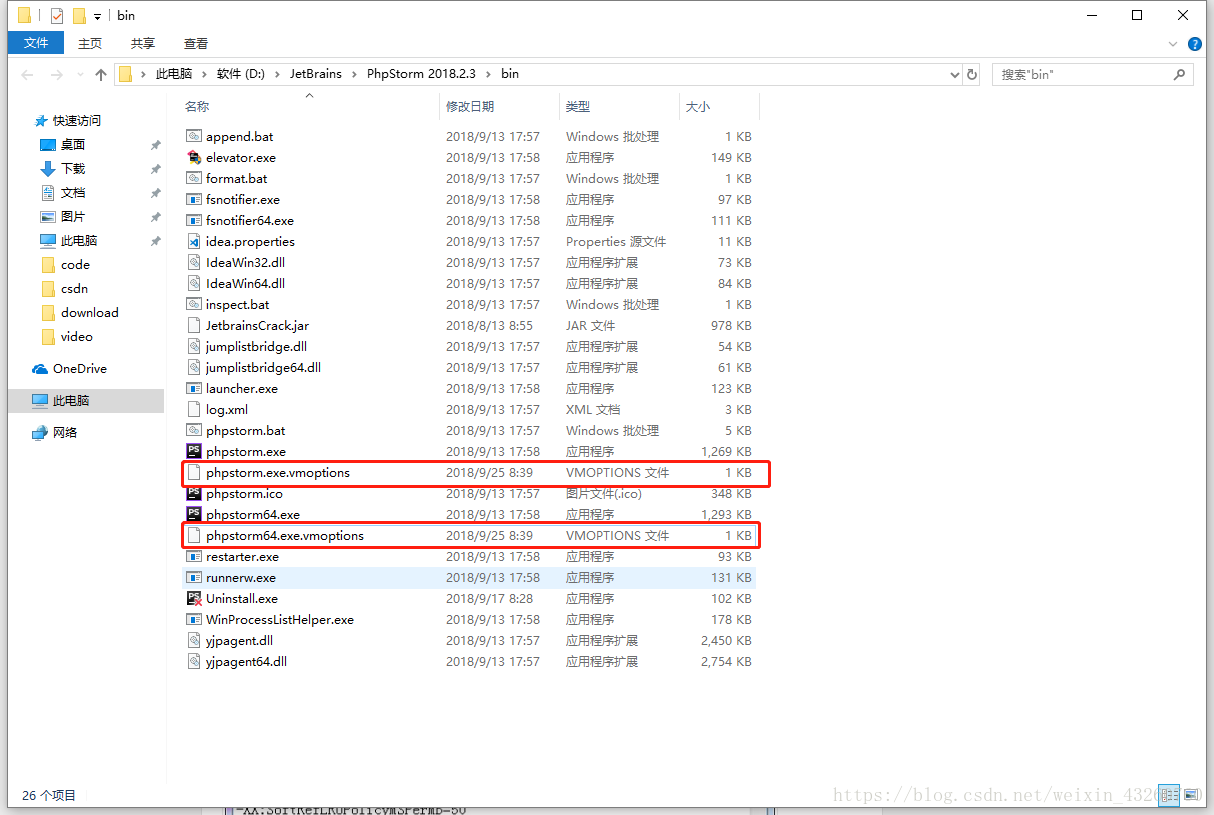Open the 主页 ribbon tab
This screenshot has height=815, width=1214.
90,43
